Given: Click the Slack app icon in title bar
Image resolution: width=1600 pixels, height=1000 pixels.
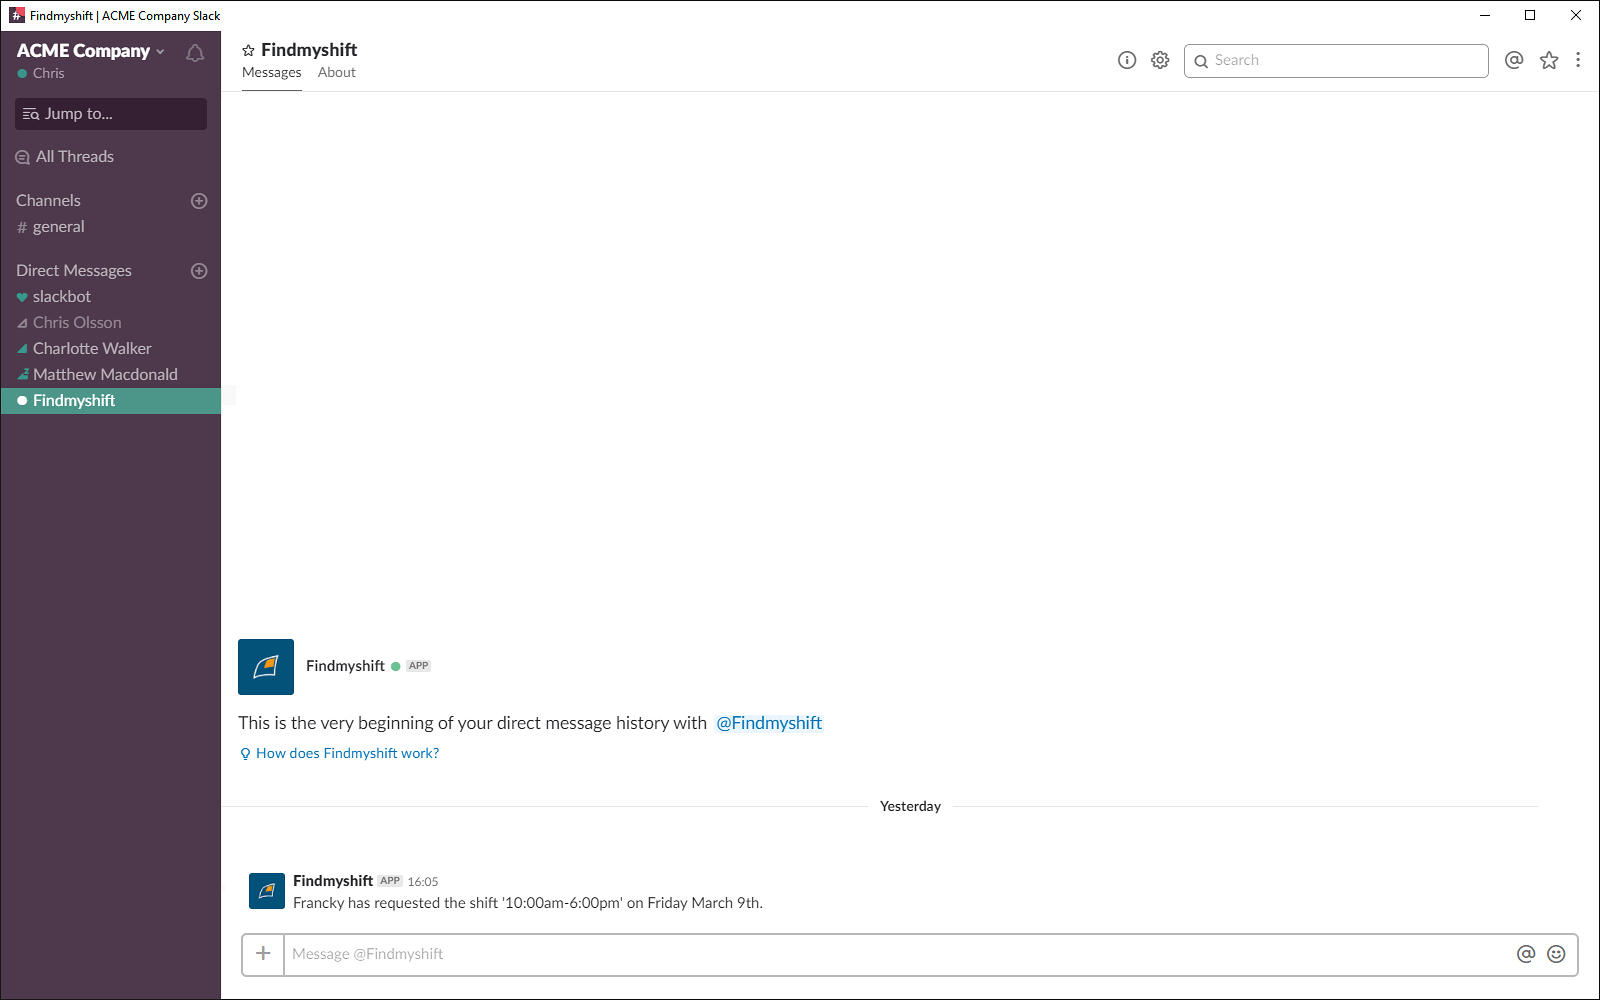Looking at the screenshot, I should 17,15.
